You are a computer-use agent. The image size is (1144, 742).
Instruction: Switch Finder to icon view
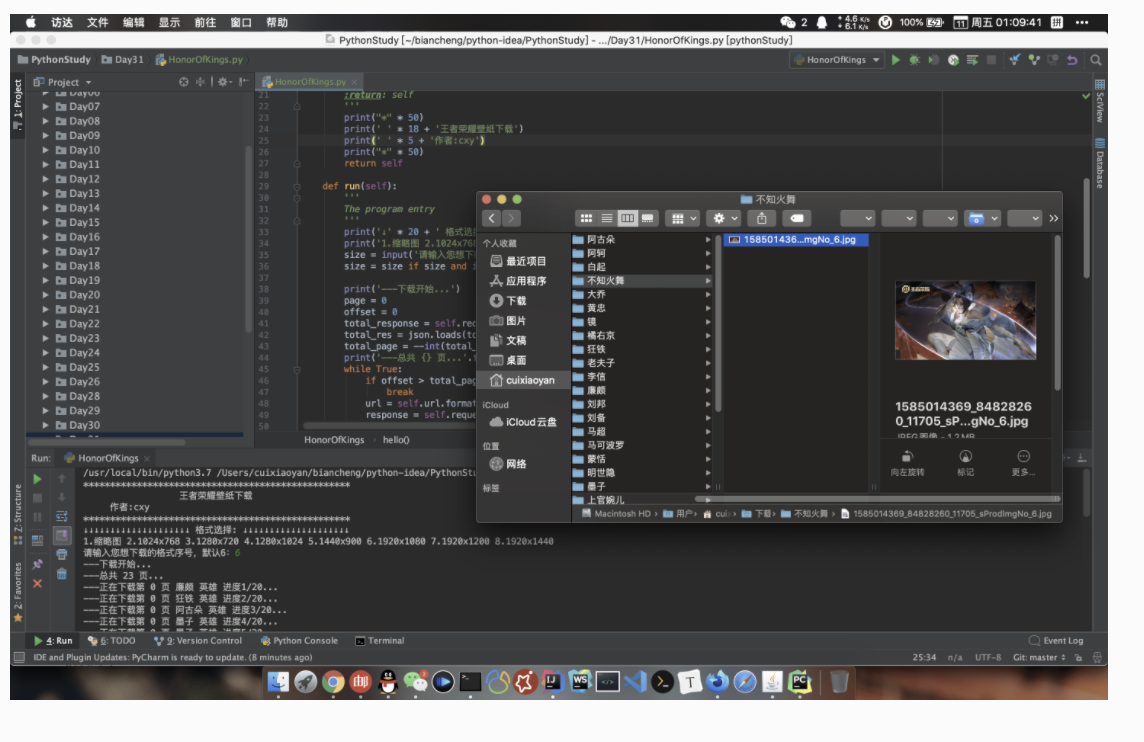[x=586, y=218]
